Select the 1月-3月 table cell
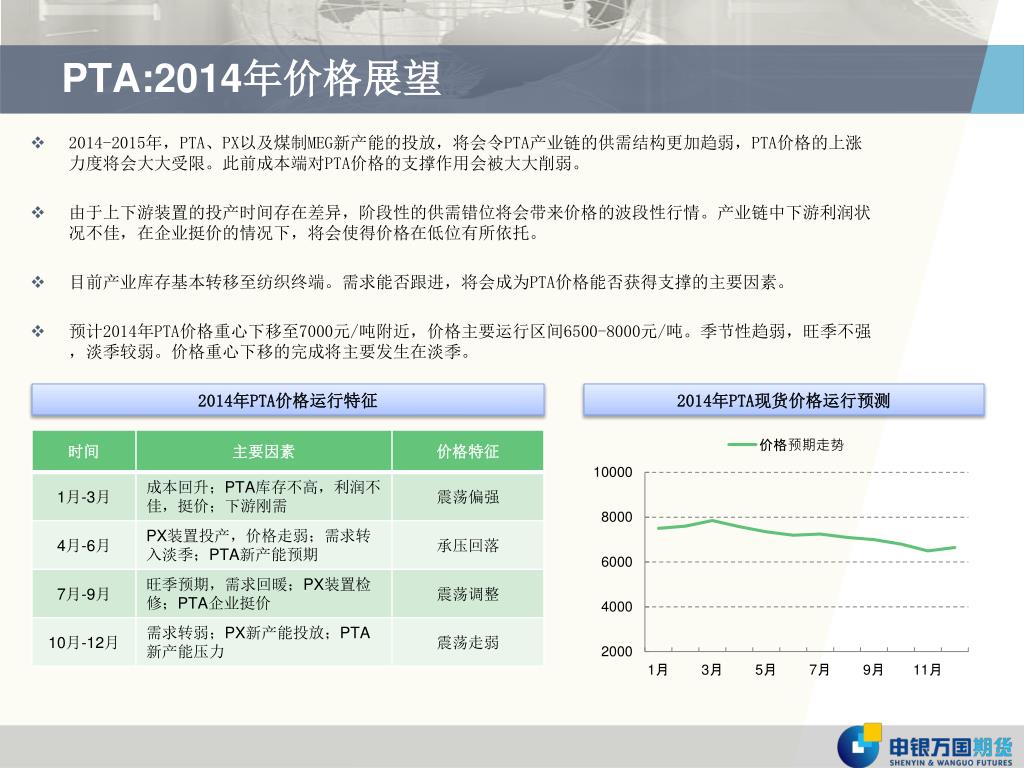 (84, 497)
